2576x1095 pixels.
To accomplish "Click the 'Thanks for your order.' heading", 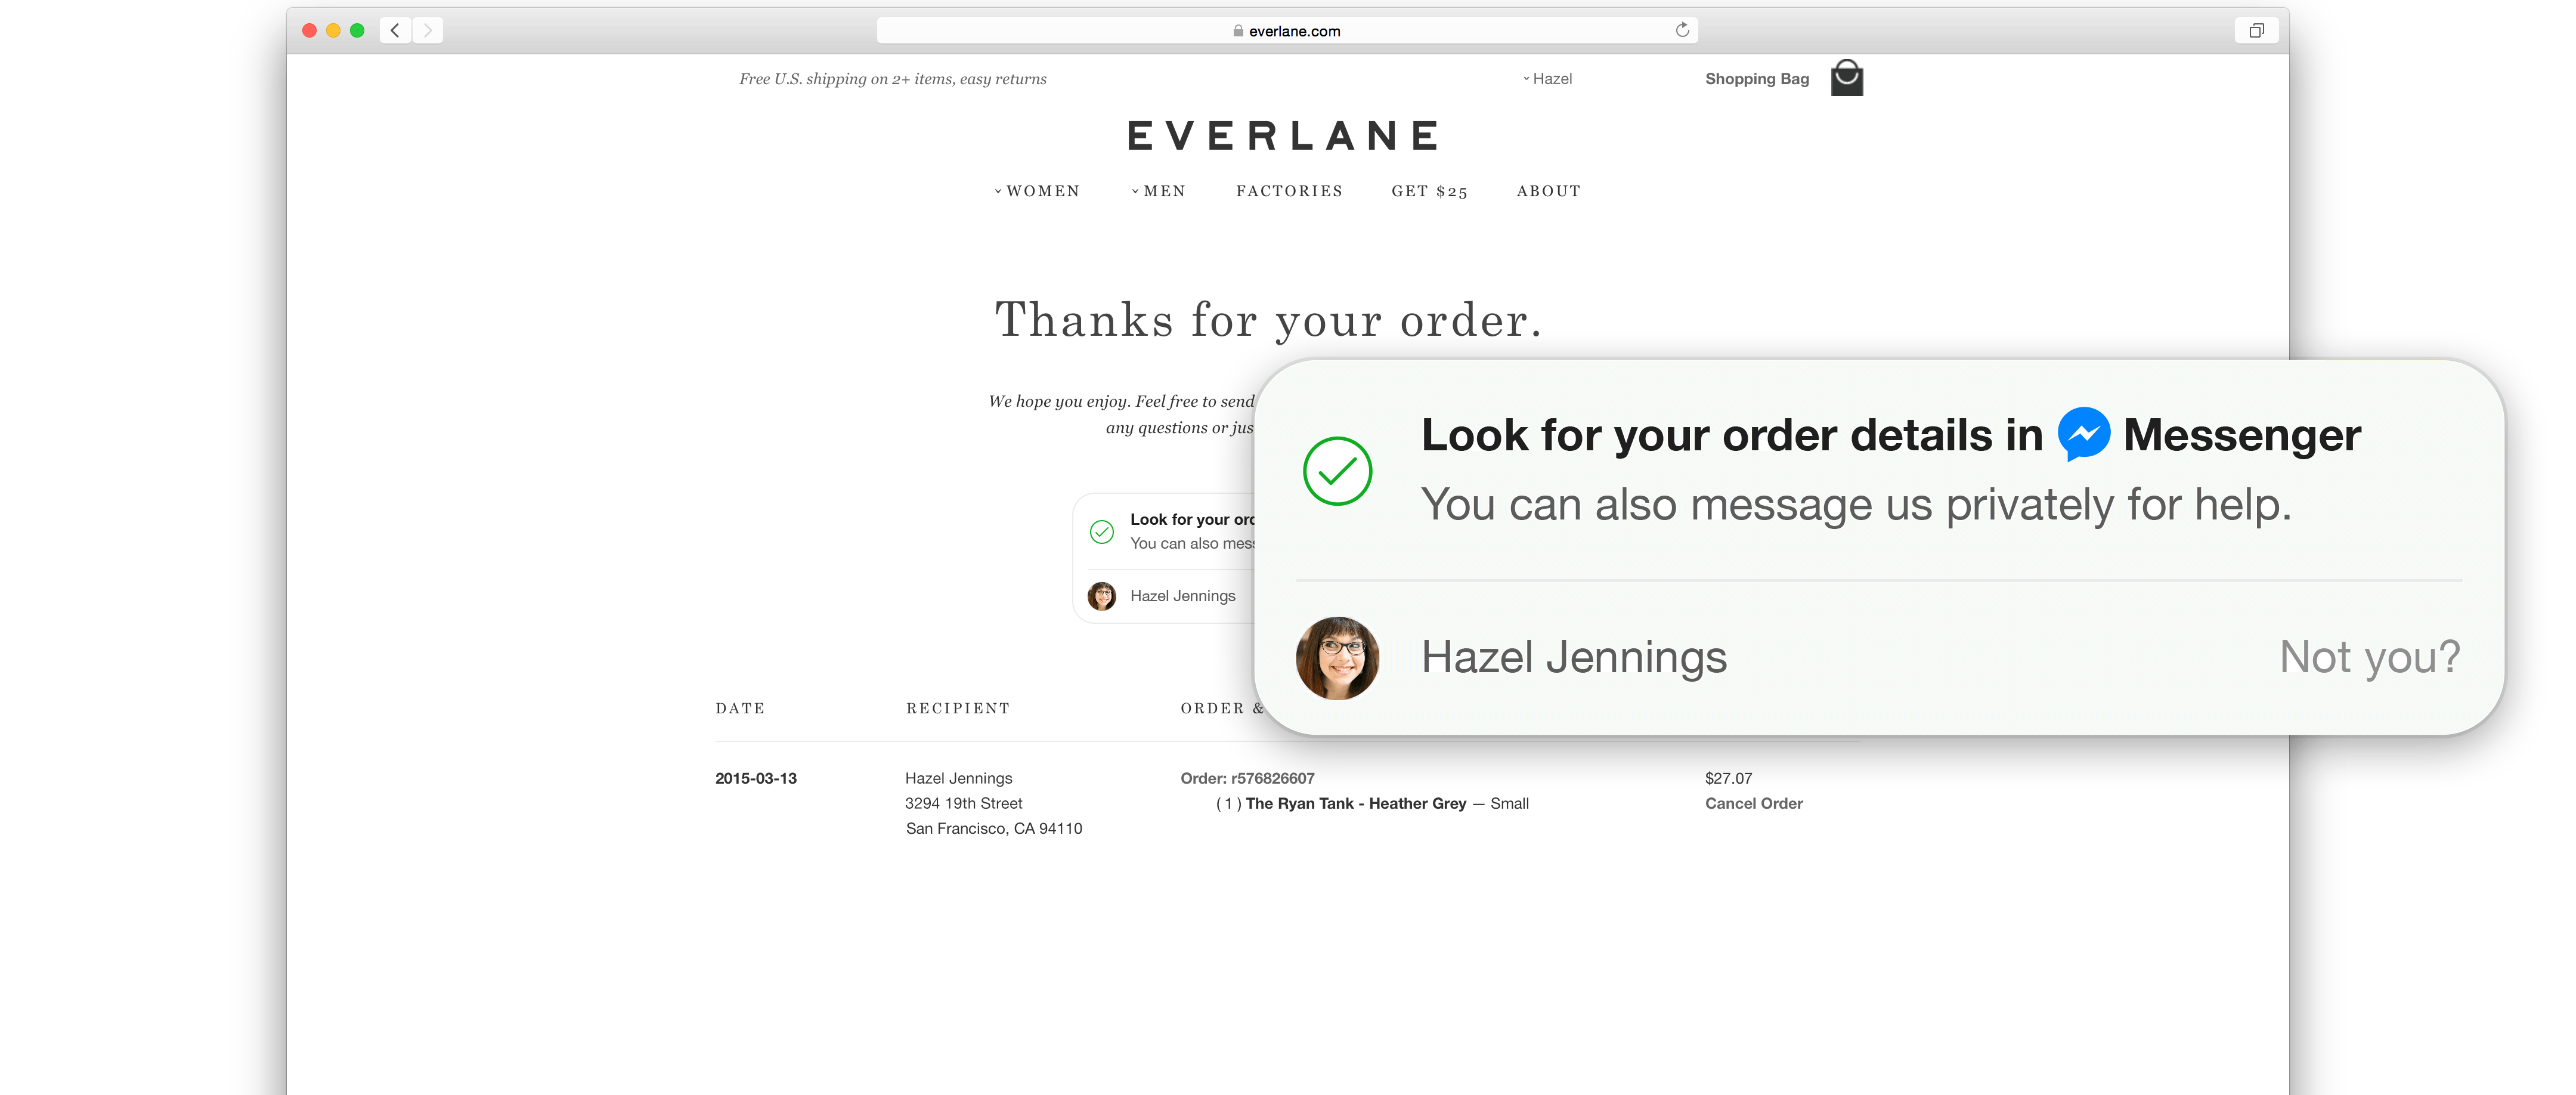I will (1268, 320).
